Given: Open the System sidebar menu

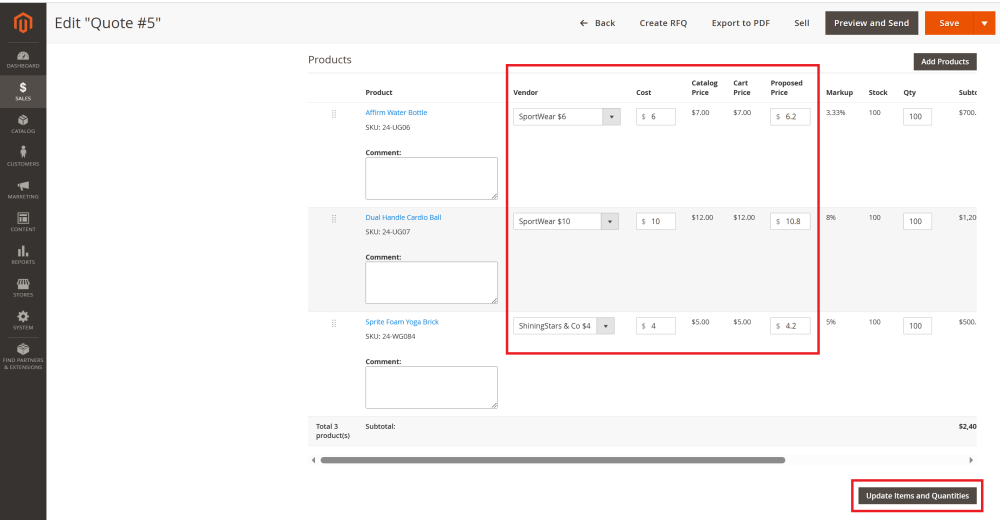Looking at the screenshot, I should tap(23, 320).
